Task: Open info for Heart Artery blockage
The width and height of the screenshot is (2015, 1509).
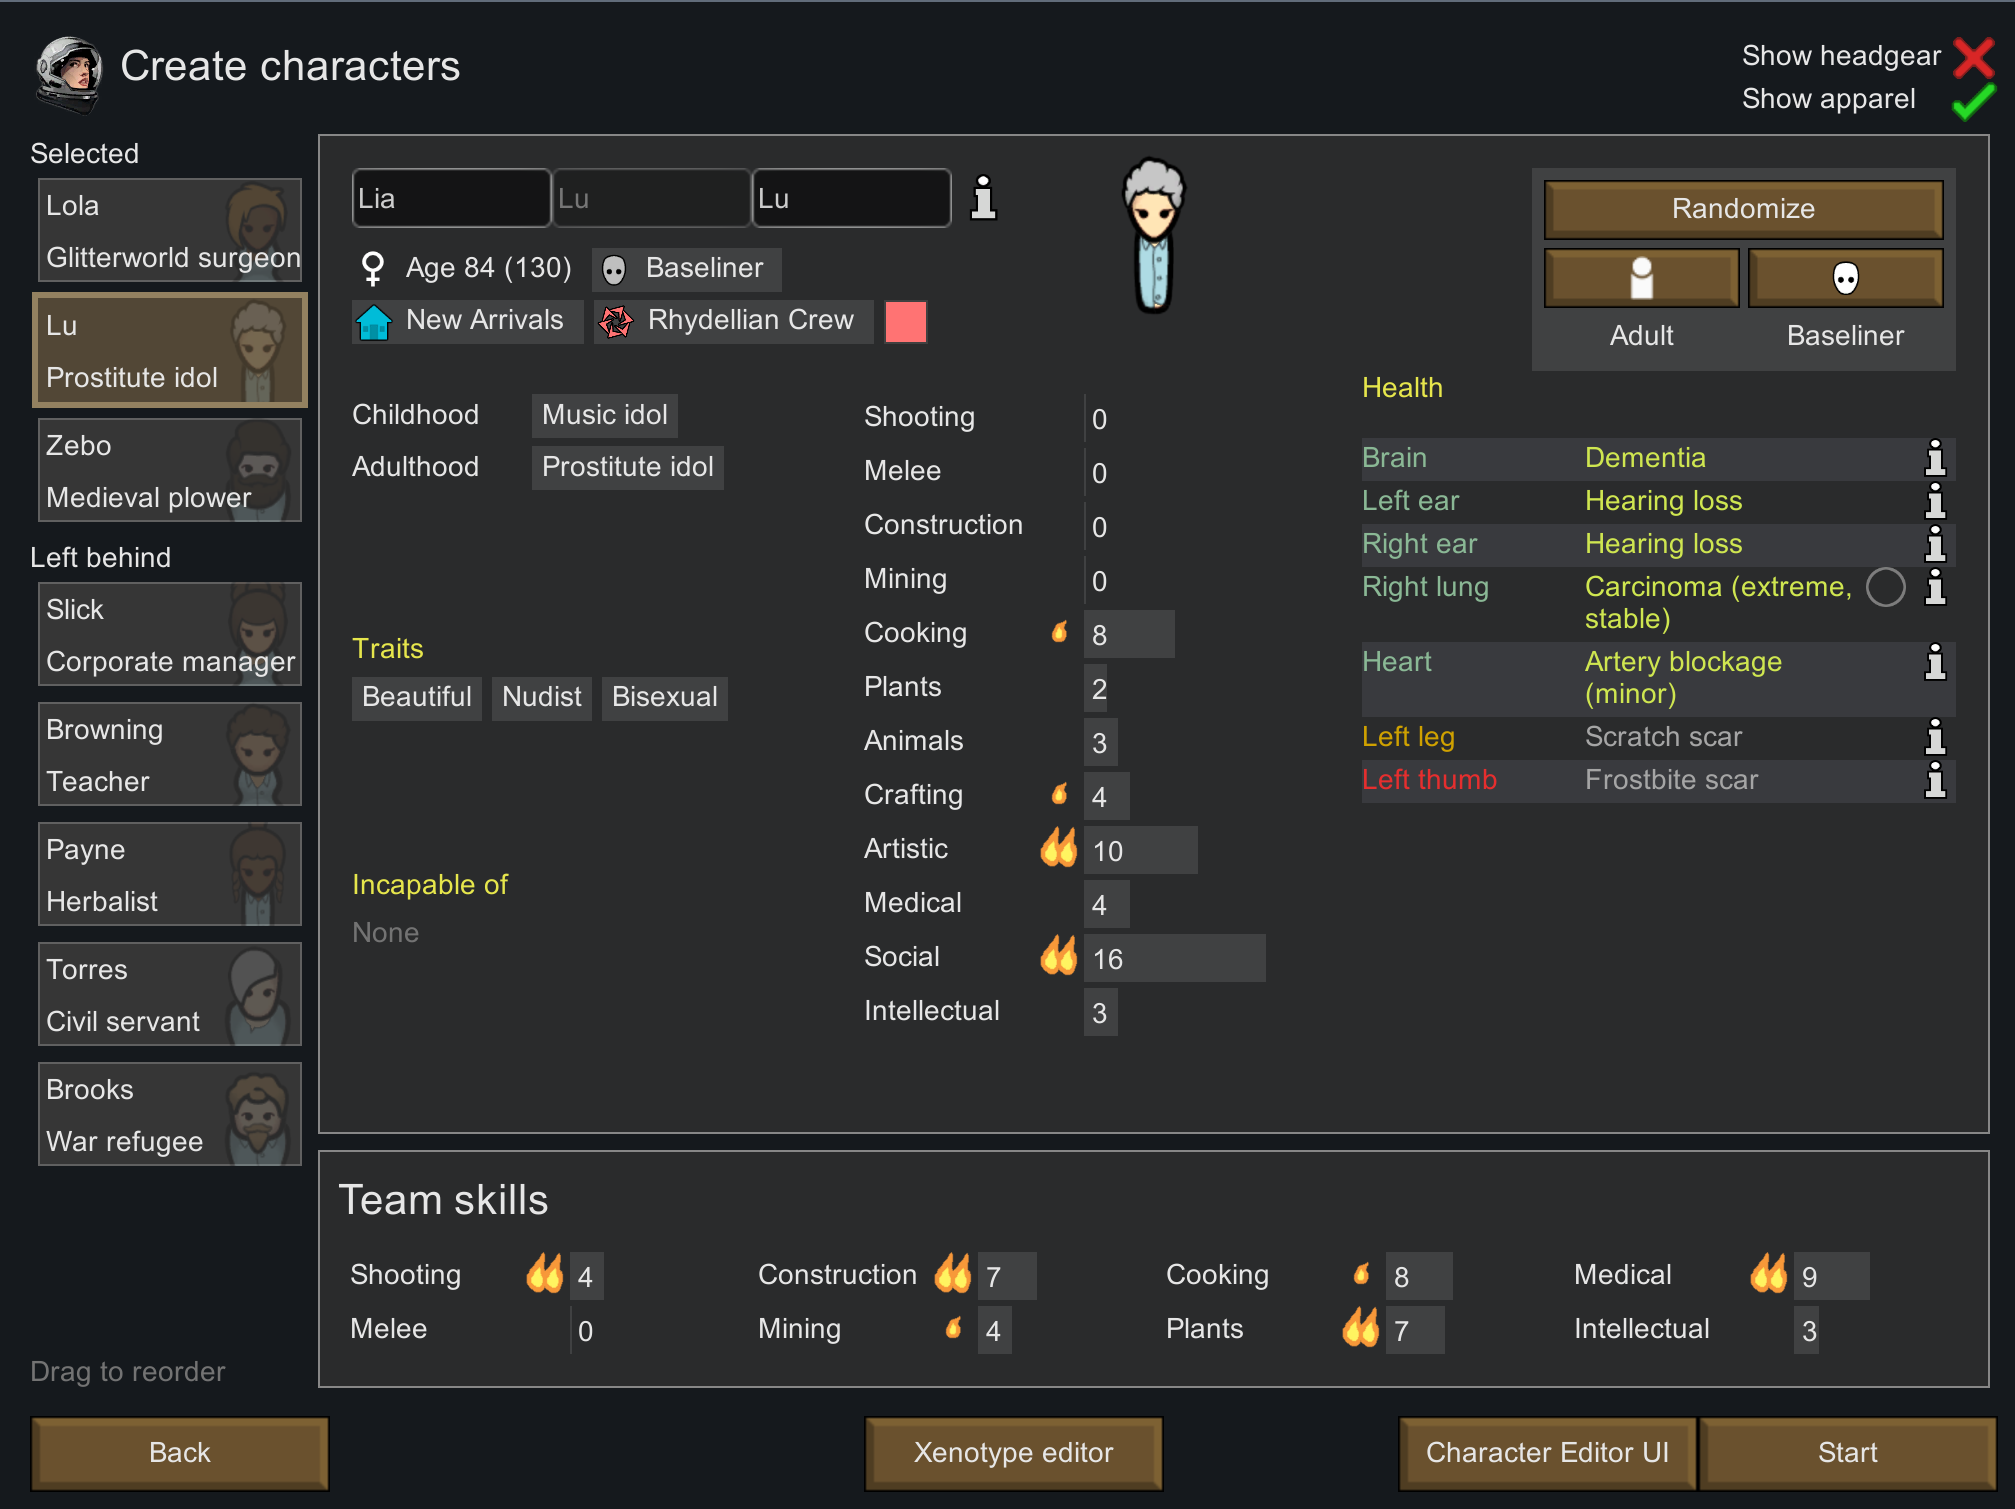Action: [x=1935, y=662]
